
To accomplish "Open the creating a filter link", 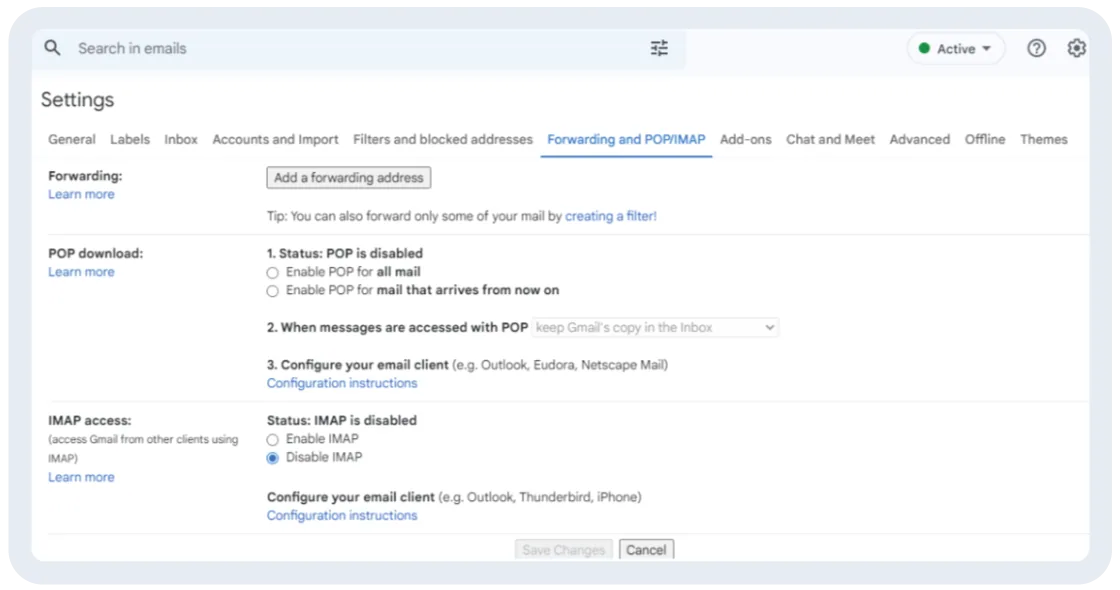I will pyautogui.click(x=611, y=216).
